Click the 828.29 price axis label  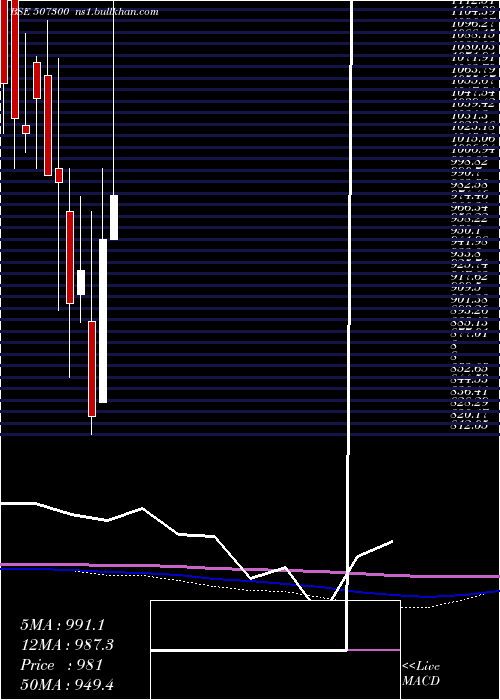click(x=470, y=403)
